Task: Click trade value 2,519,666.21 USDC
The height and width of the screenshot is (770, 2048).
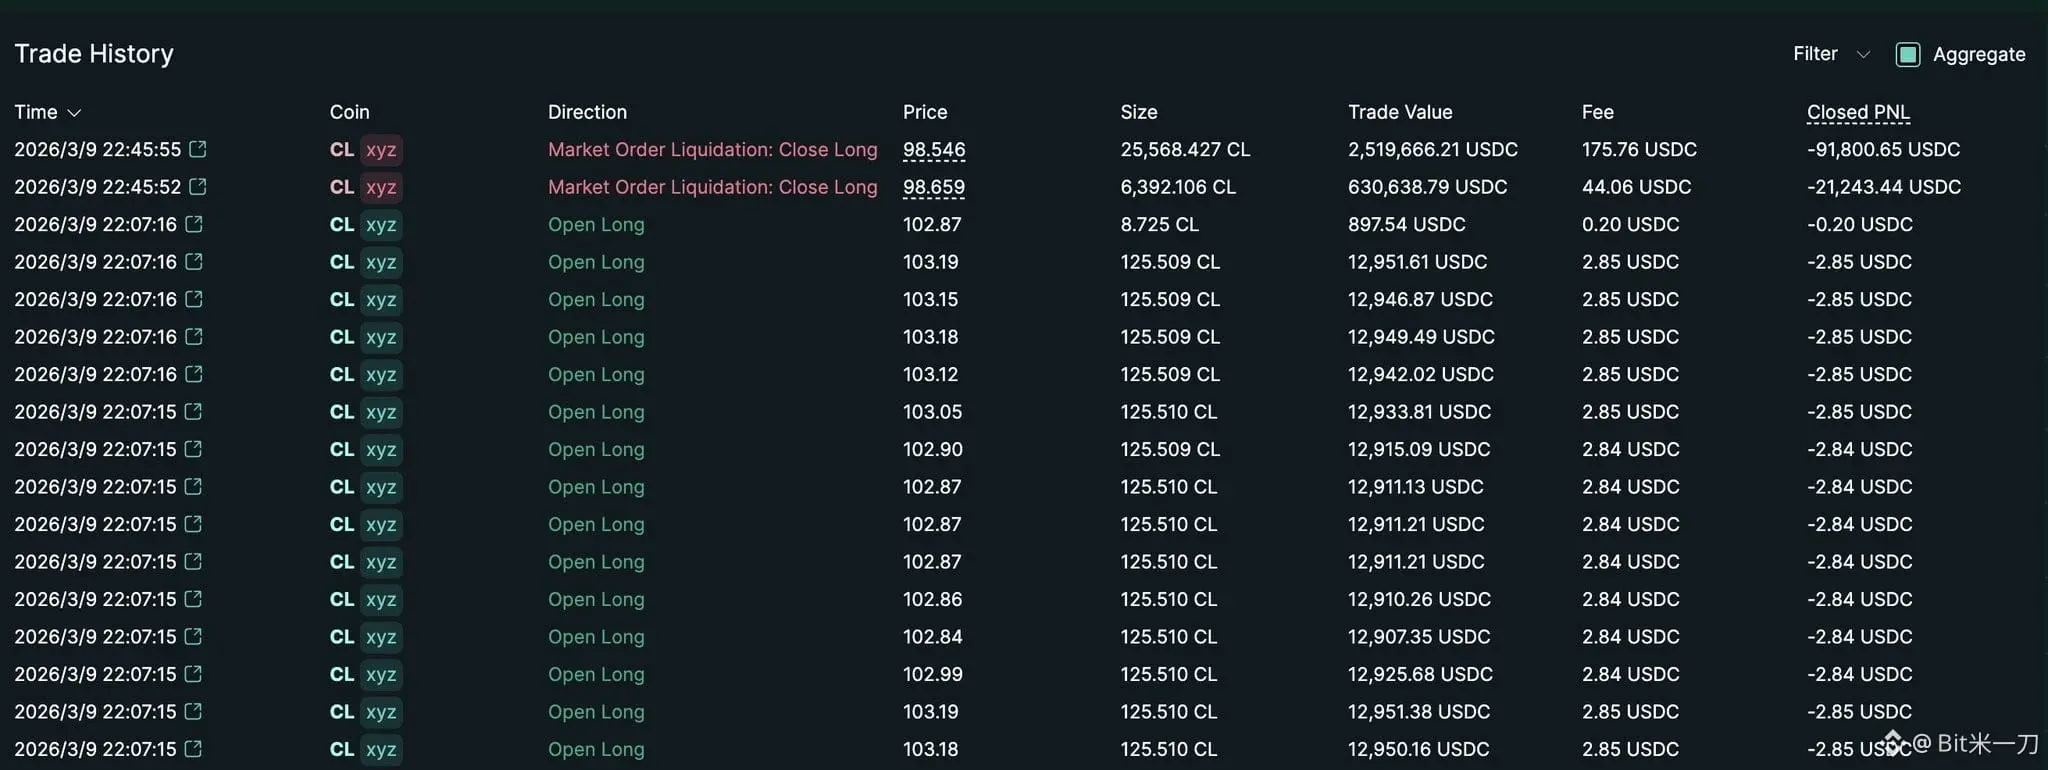Action: (1433, 149)
